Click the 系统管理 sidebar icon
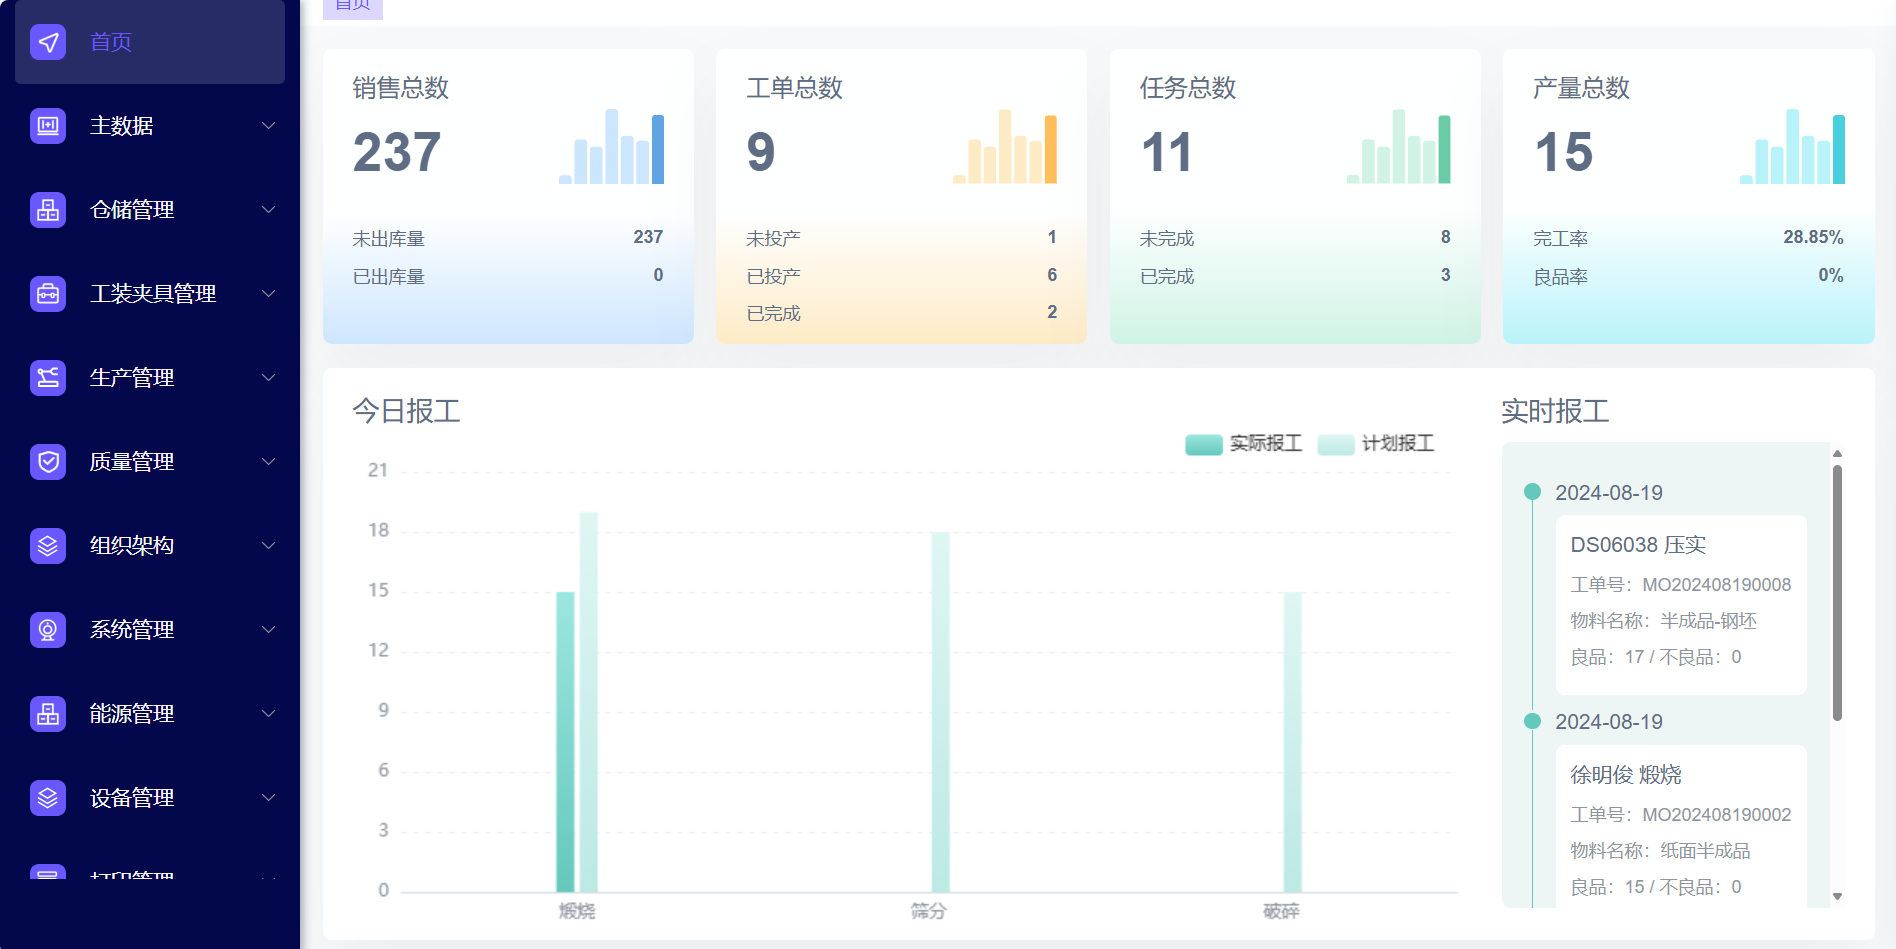The image size is (1896, 949). 48,630
